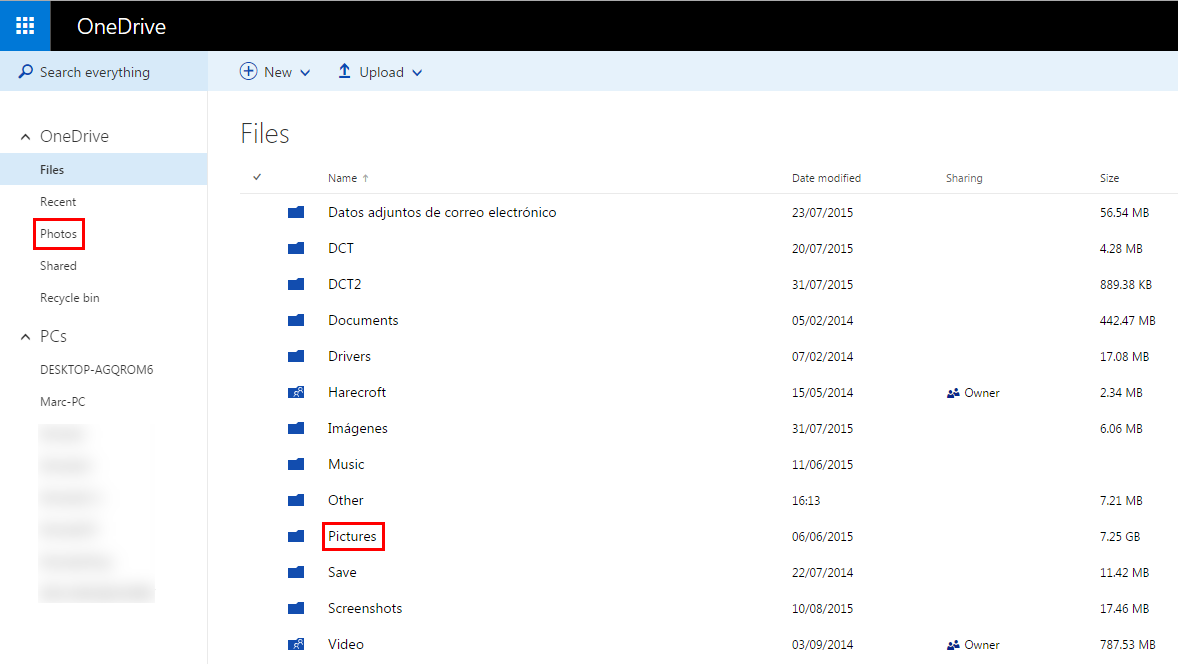Toggle the select-all checkmark in header

tap(257, 177)
